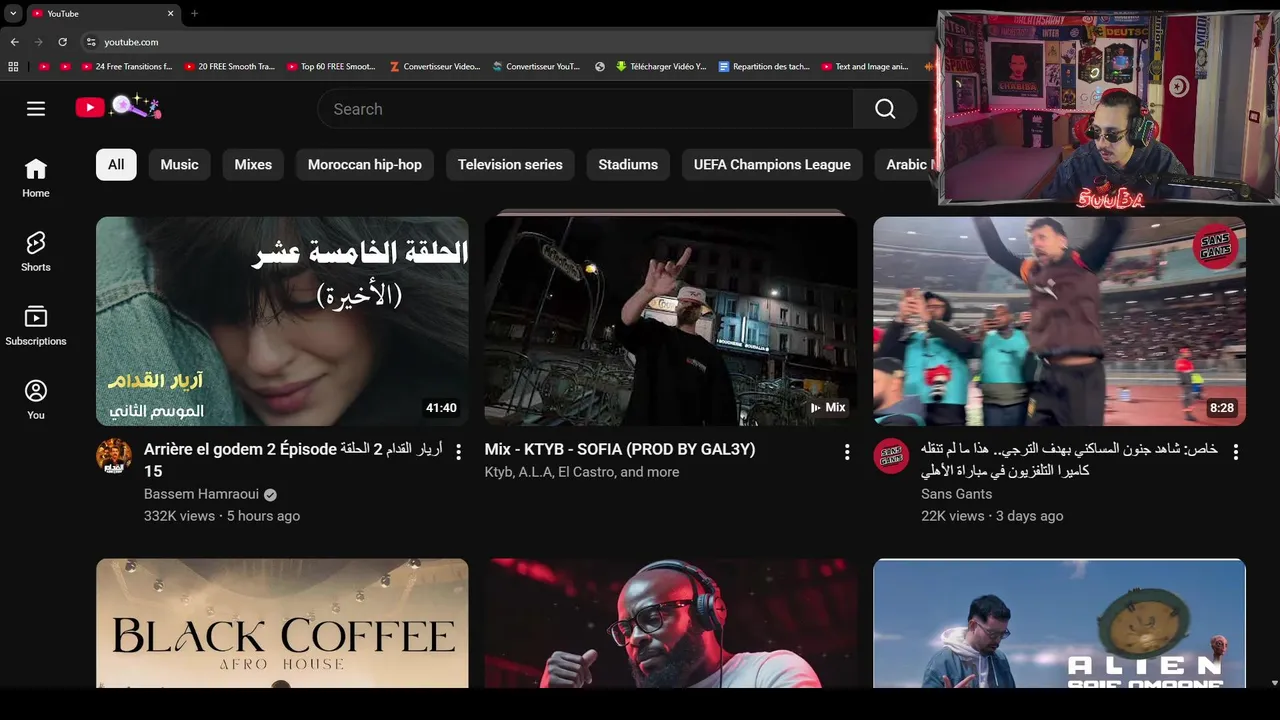Viewport: 1280px width, 720px height.
Task: Open Sans Gants channel name link
Action: (x=957, y=494)
